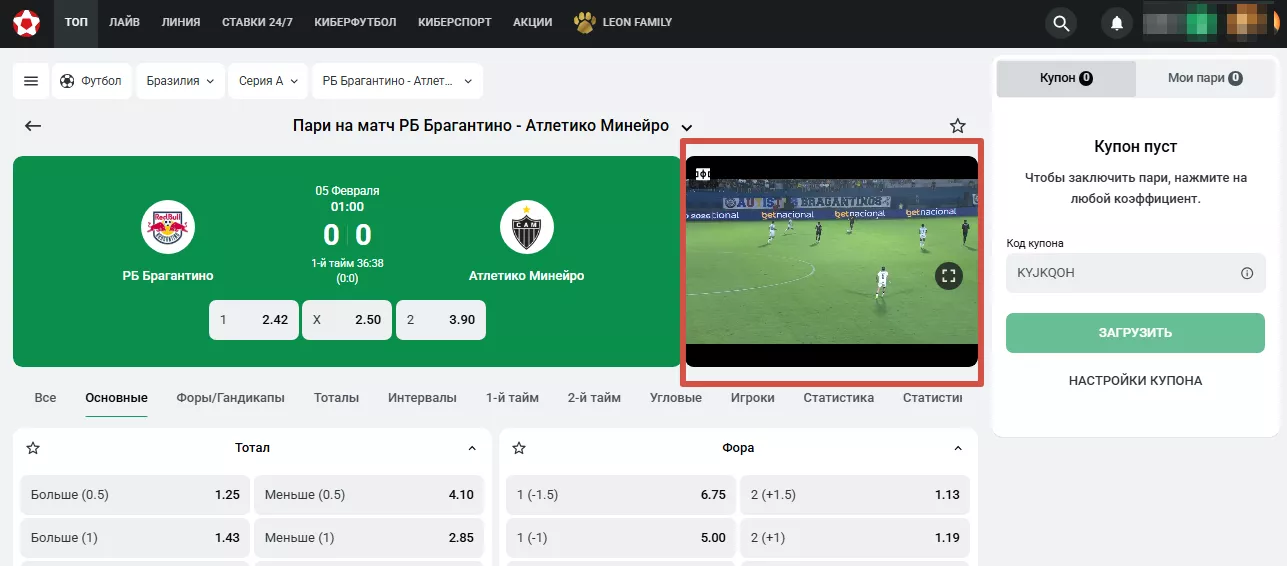The height and width of the screenshot is (566, 1287).
Task: Open the Серия А league dropdown
Action: [268, 81]
